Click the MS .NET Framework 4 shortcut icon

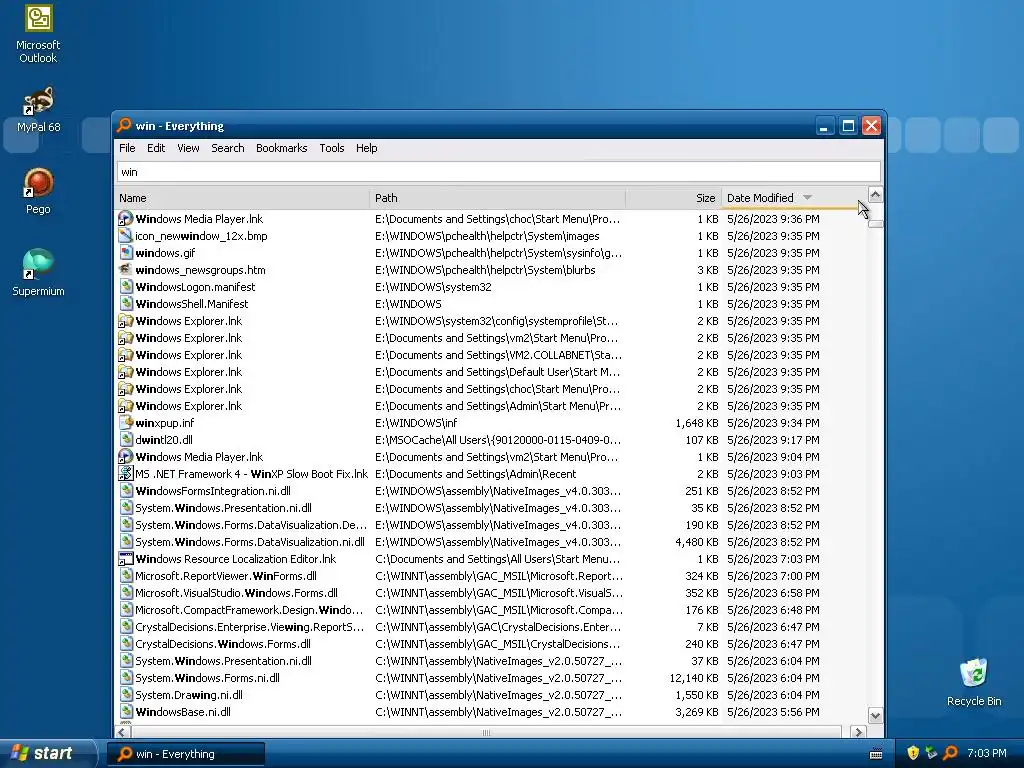(x=125, y=473)
